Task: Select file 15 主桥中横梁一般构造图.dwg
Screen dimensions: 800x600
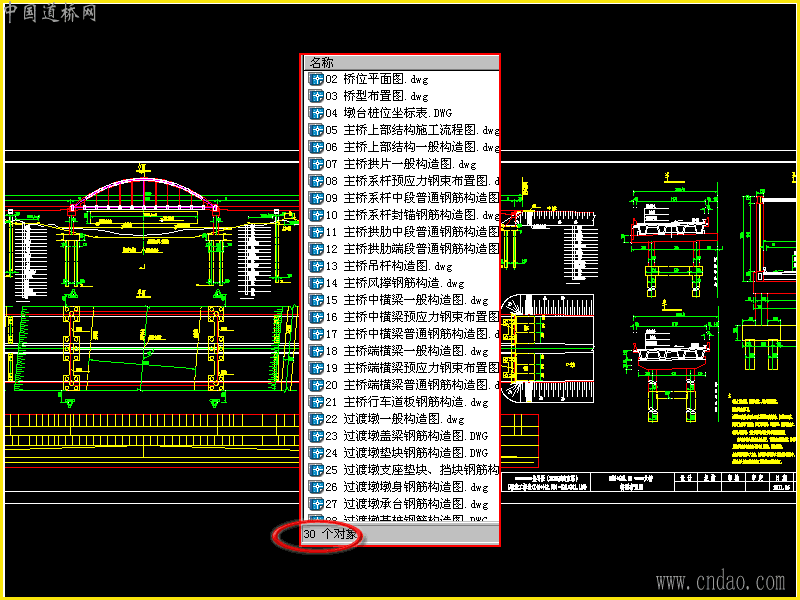Action: (x=407, y=300)
